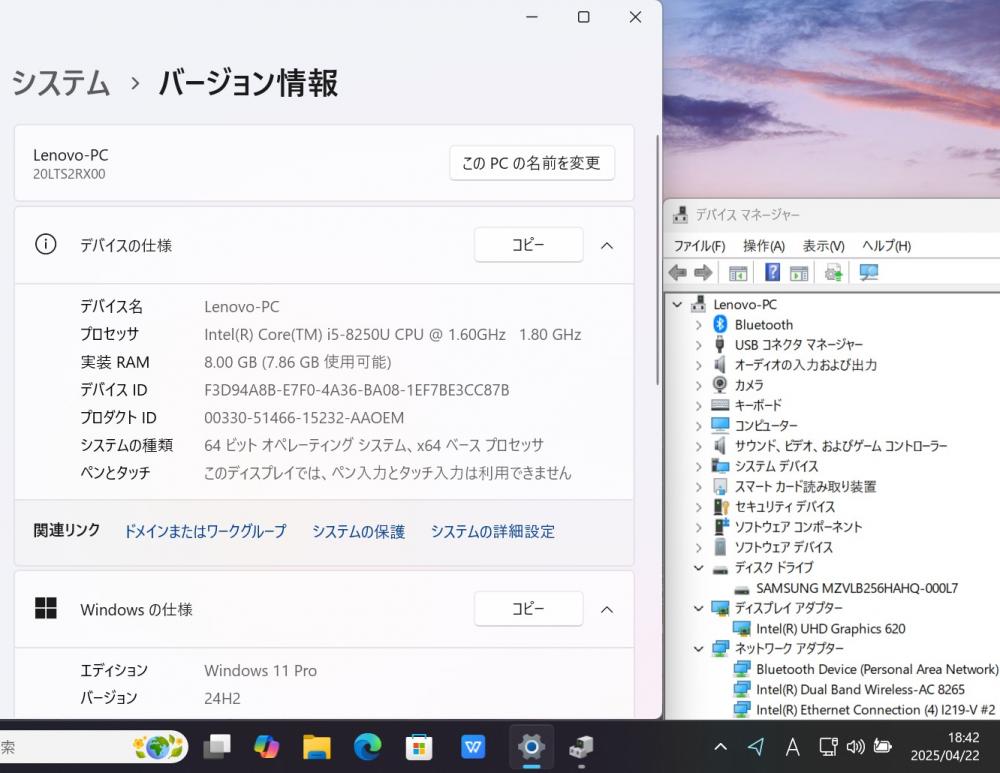The image size is (1000, 773).
Task: Collapse the ネットワーク アダプター chevron
Action: click(x=698, y=649)
